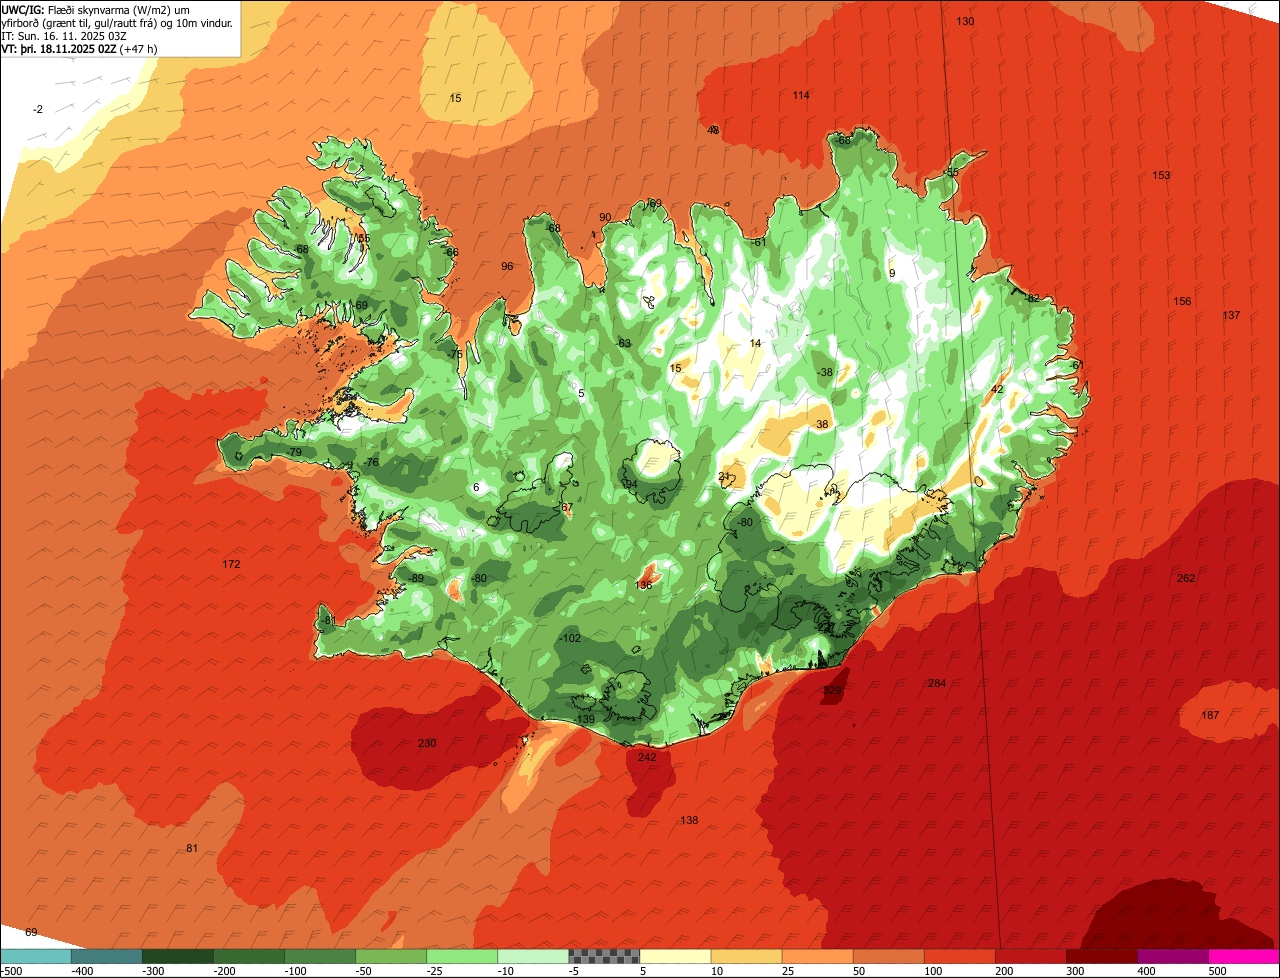
Task: Click the orange 50 to 100 legend swatch
Action: [889, 956]
